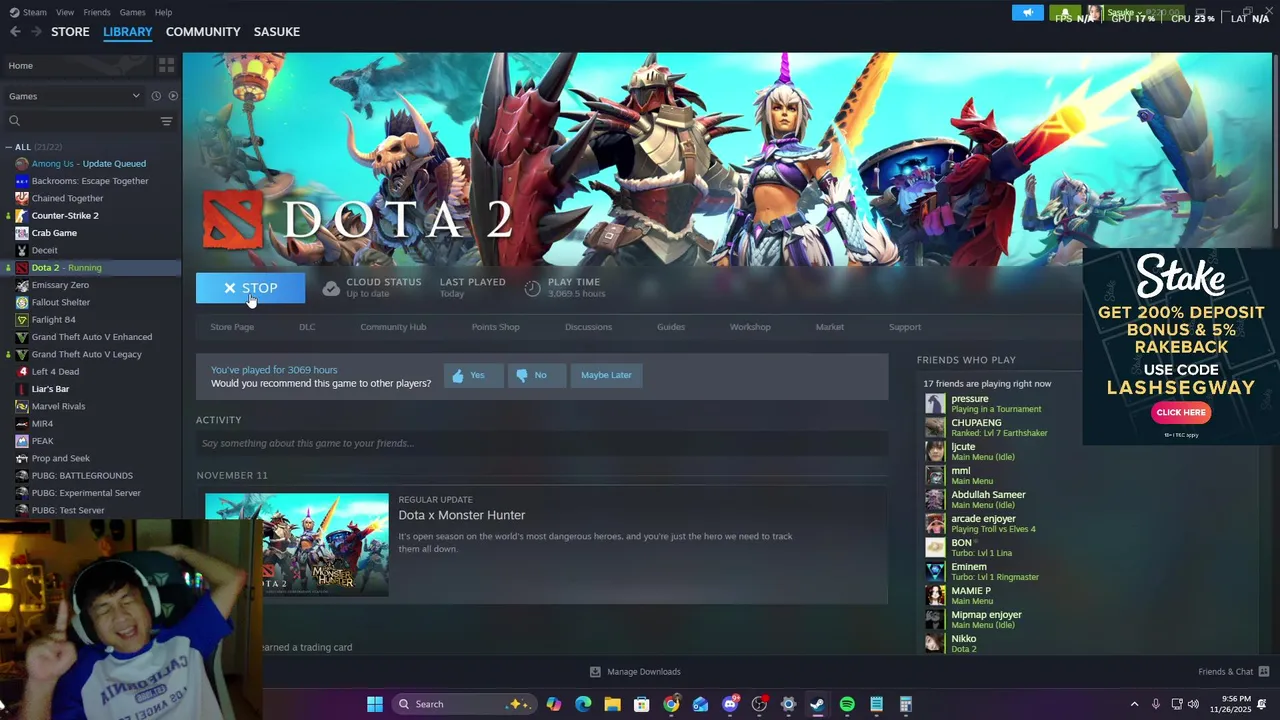Open the Friends menu
The image size is (1280, 720).
click(97, 12)
